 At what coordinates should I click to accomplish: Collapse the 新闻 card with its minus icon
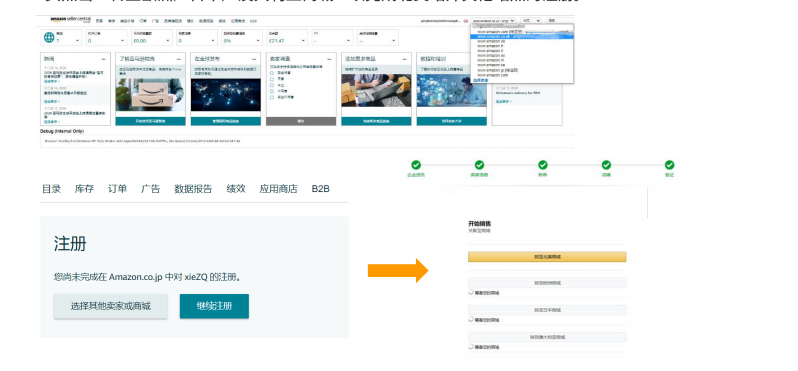pos(104,59)
